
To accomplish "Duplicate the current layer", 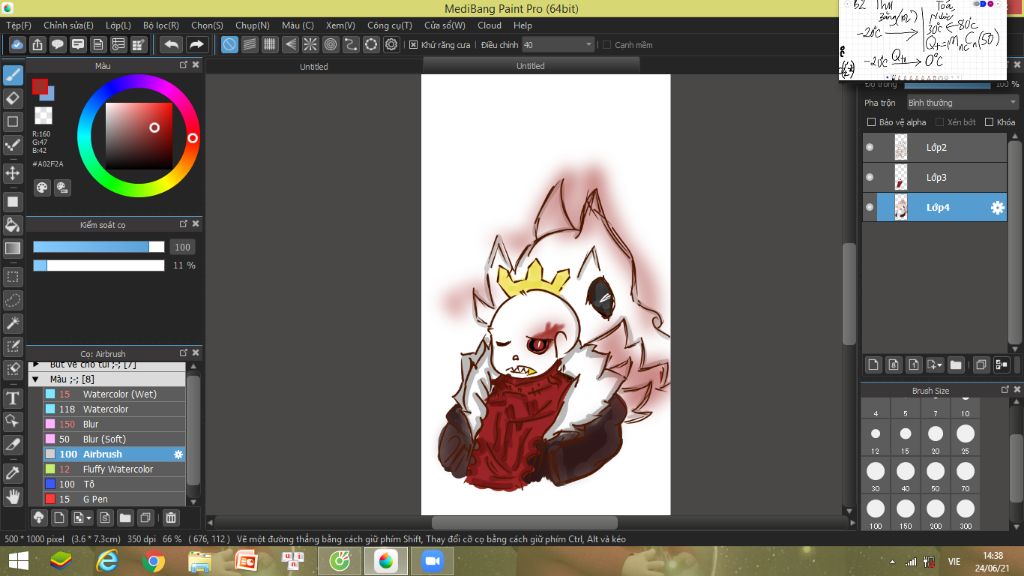I will [981, 365].
